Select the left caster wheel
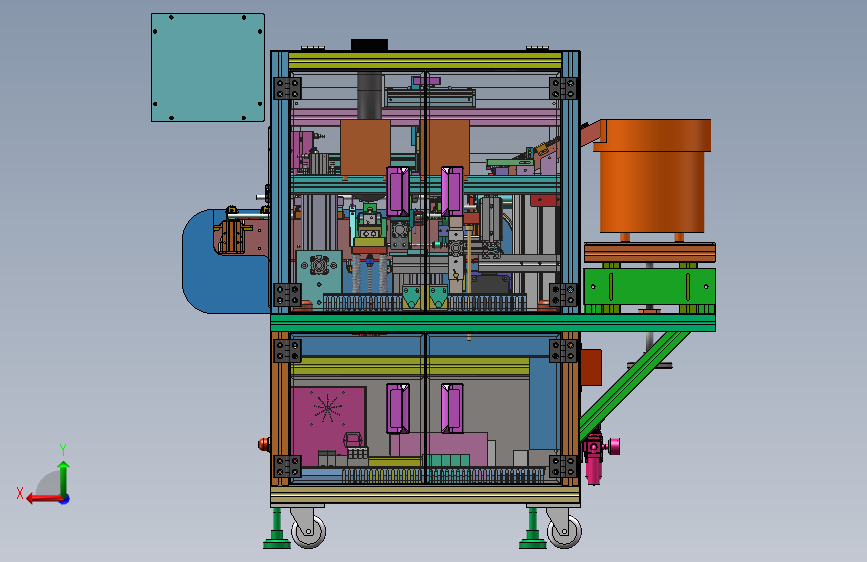 [x=309, y=531]
